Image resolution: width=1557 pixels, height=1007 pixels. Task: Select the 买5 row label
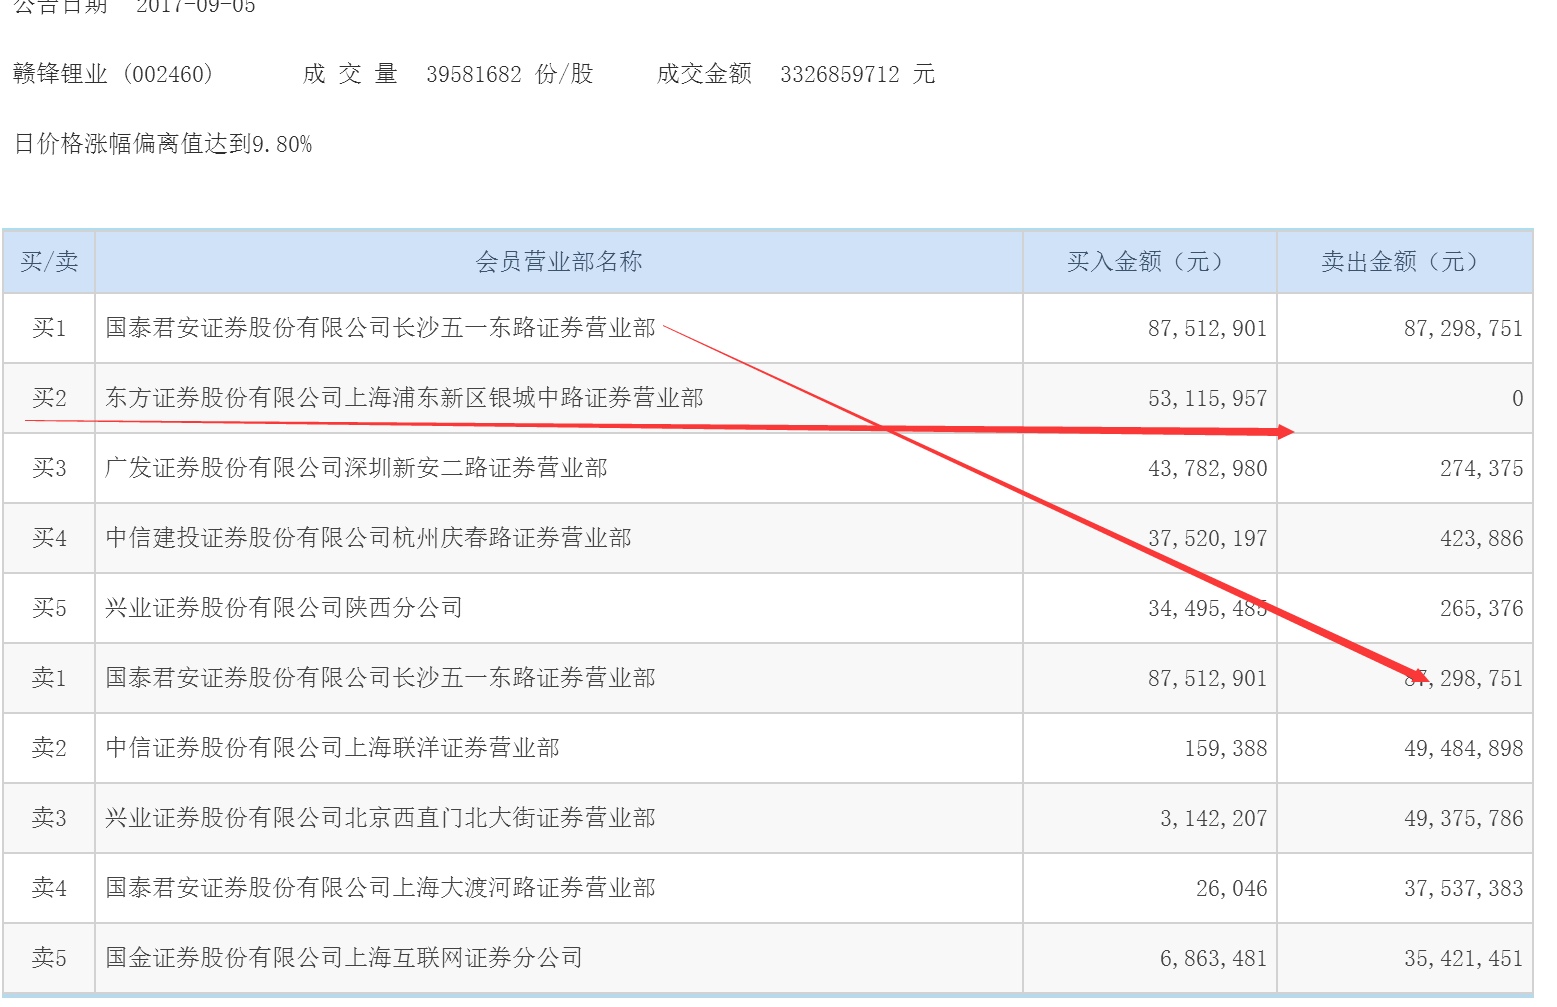pyautogui.click(x=49, y=608)
